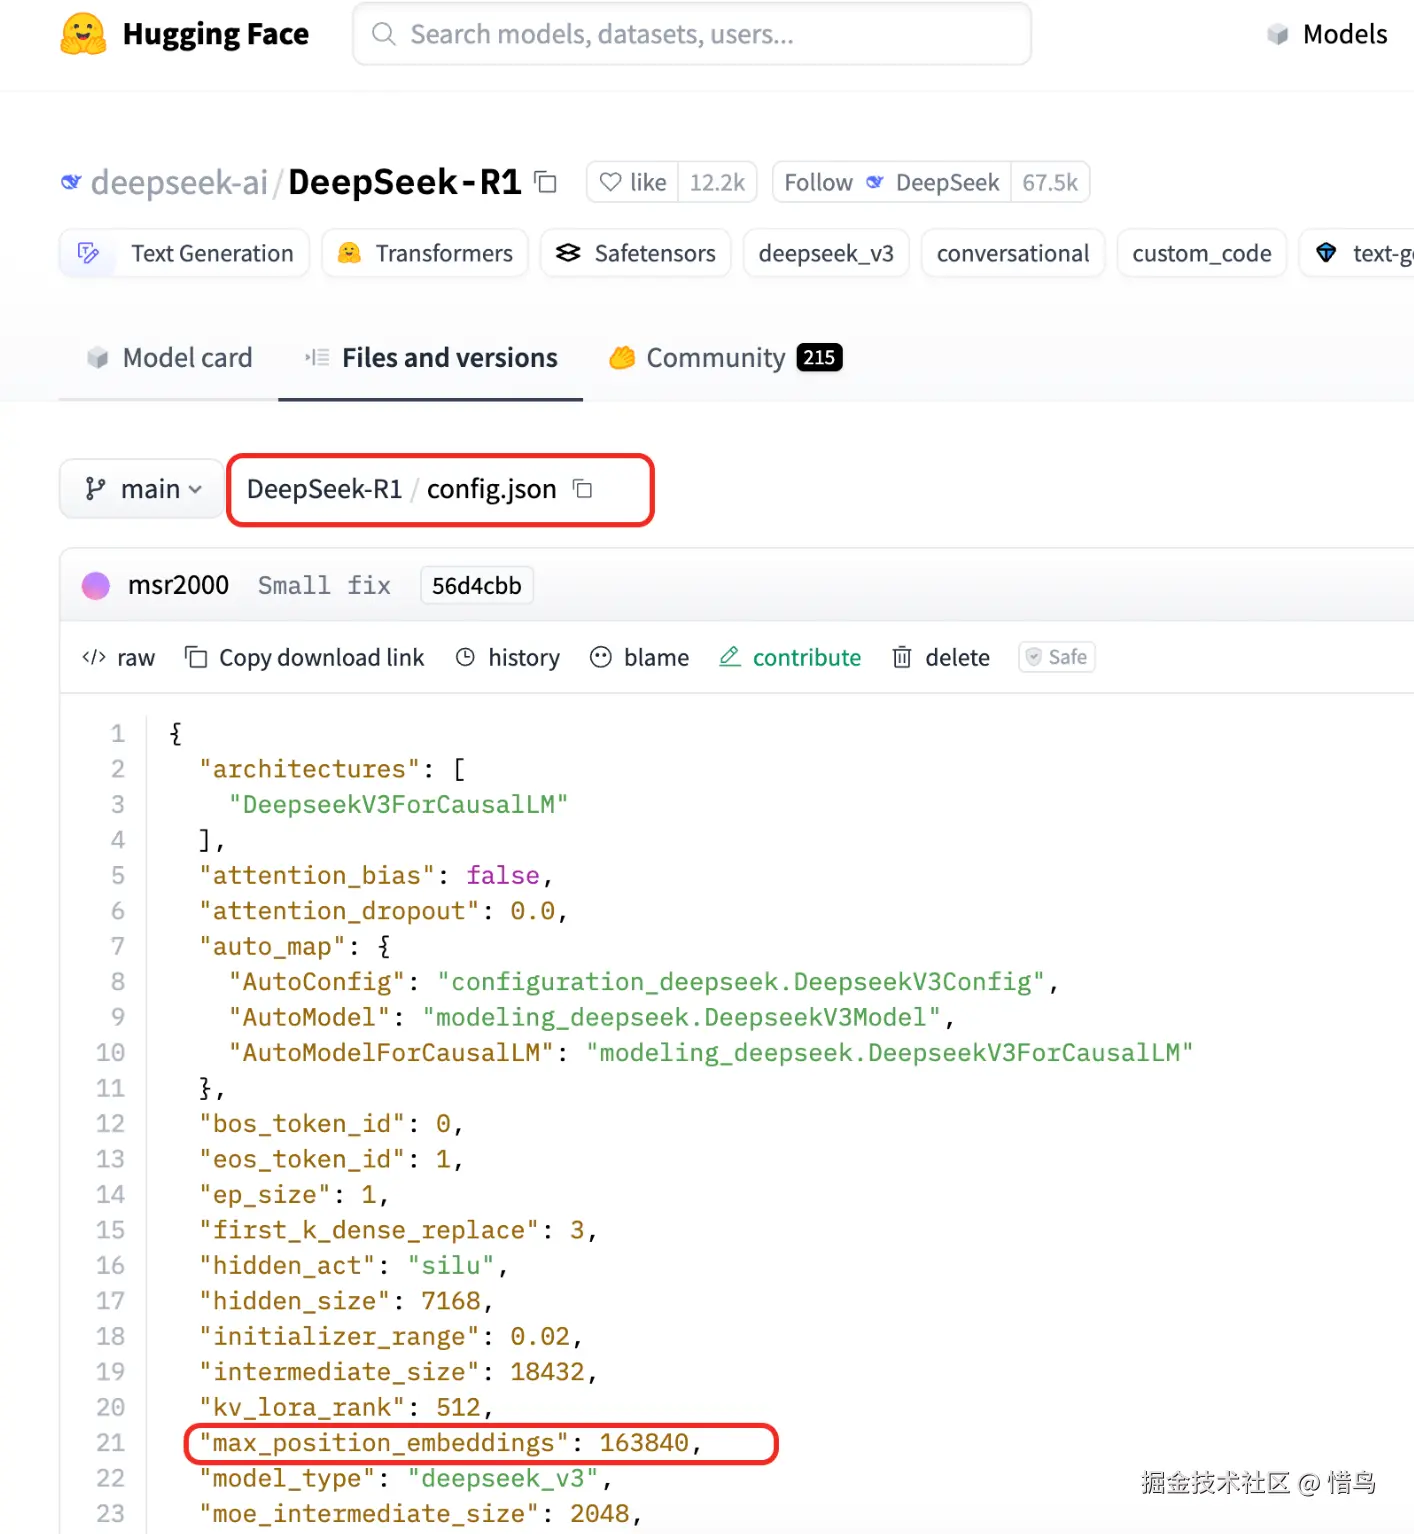1414x1534 pixels.
Task: Follow DeepSeek button
Action: point(891,182)
